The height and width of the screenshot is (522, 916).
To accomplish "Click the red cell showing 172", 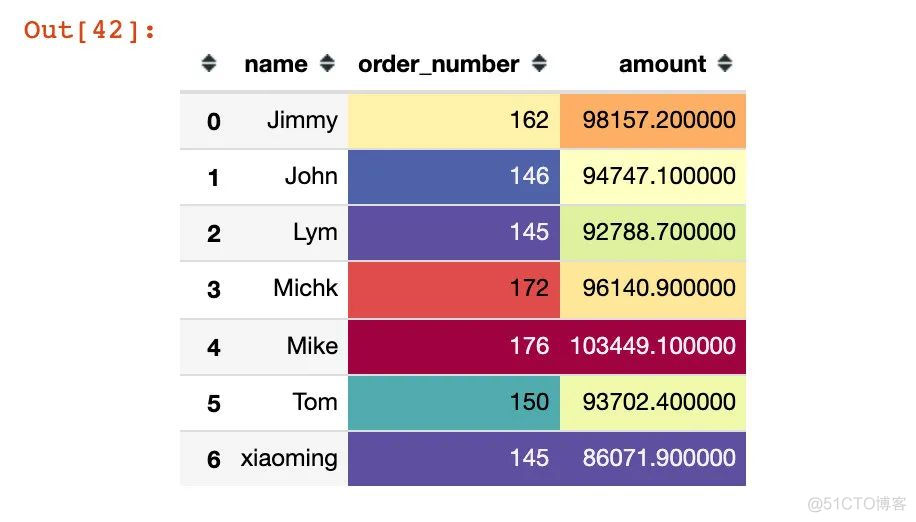I will point(454,290).
